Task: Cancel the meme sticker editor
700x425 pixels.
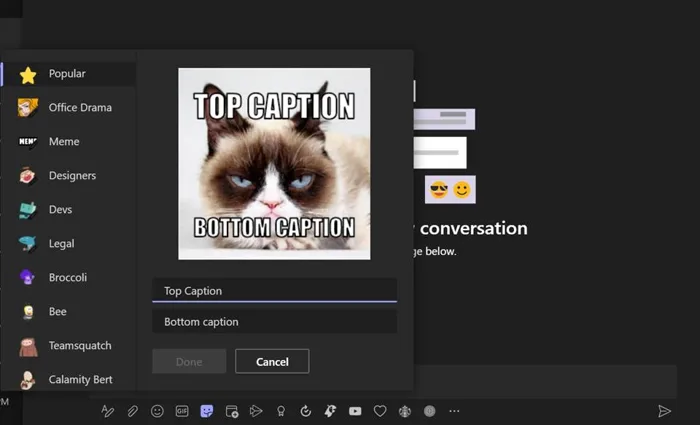Action: pyautogui.click(x=272, y=362)
